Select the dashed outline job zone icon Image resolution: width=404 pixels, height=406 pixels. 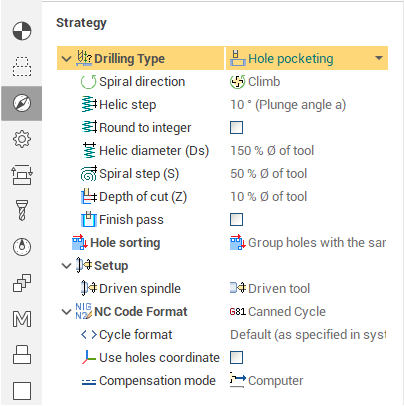click(22, 67)
